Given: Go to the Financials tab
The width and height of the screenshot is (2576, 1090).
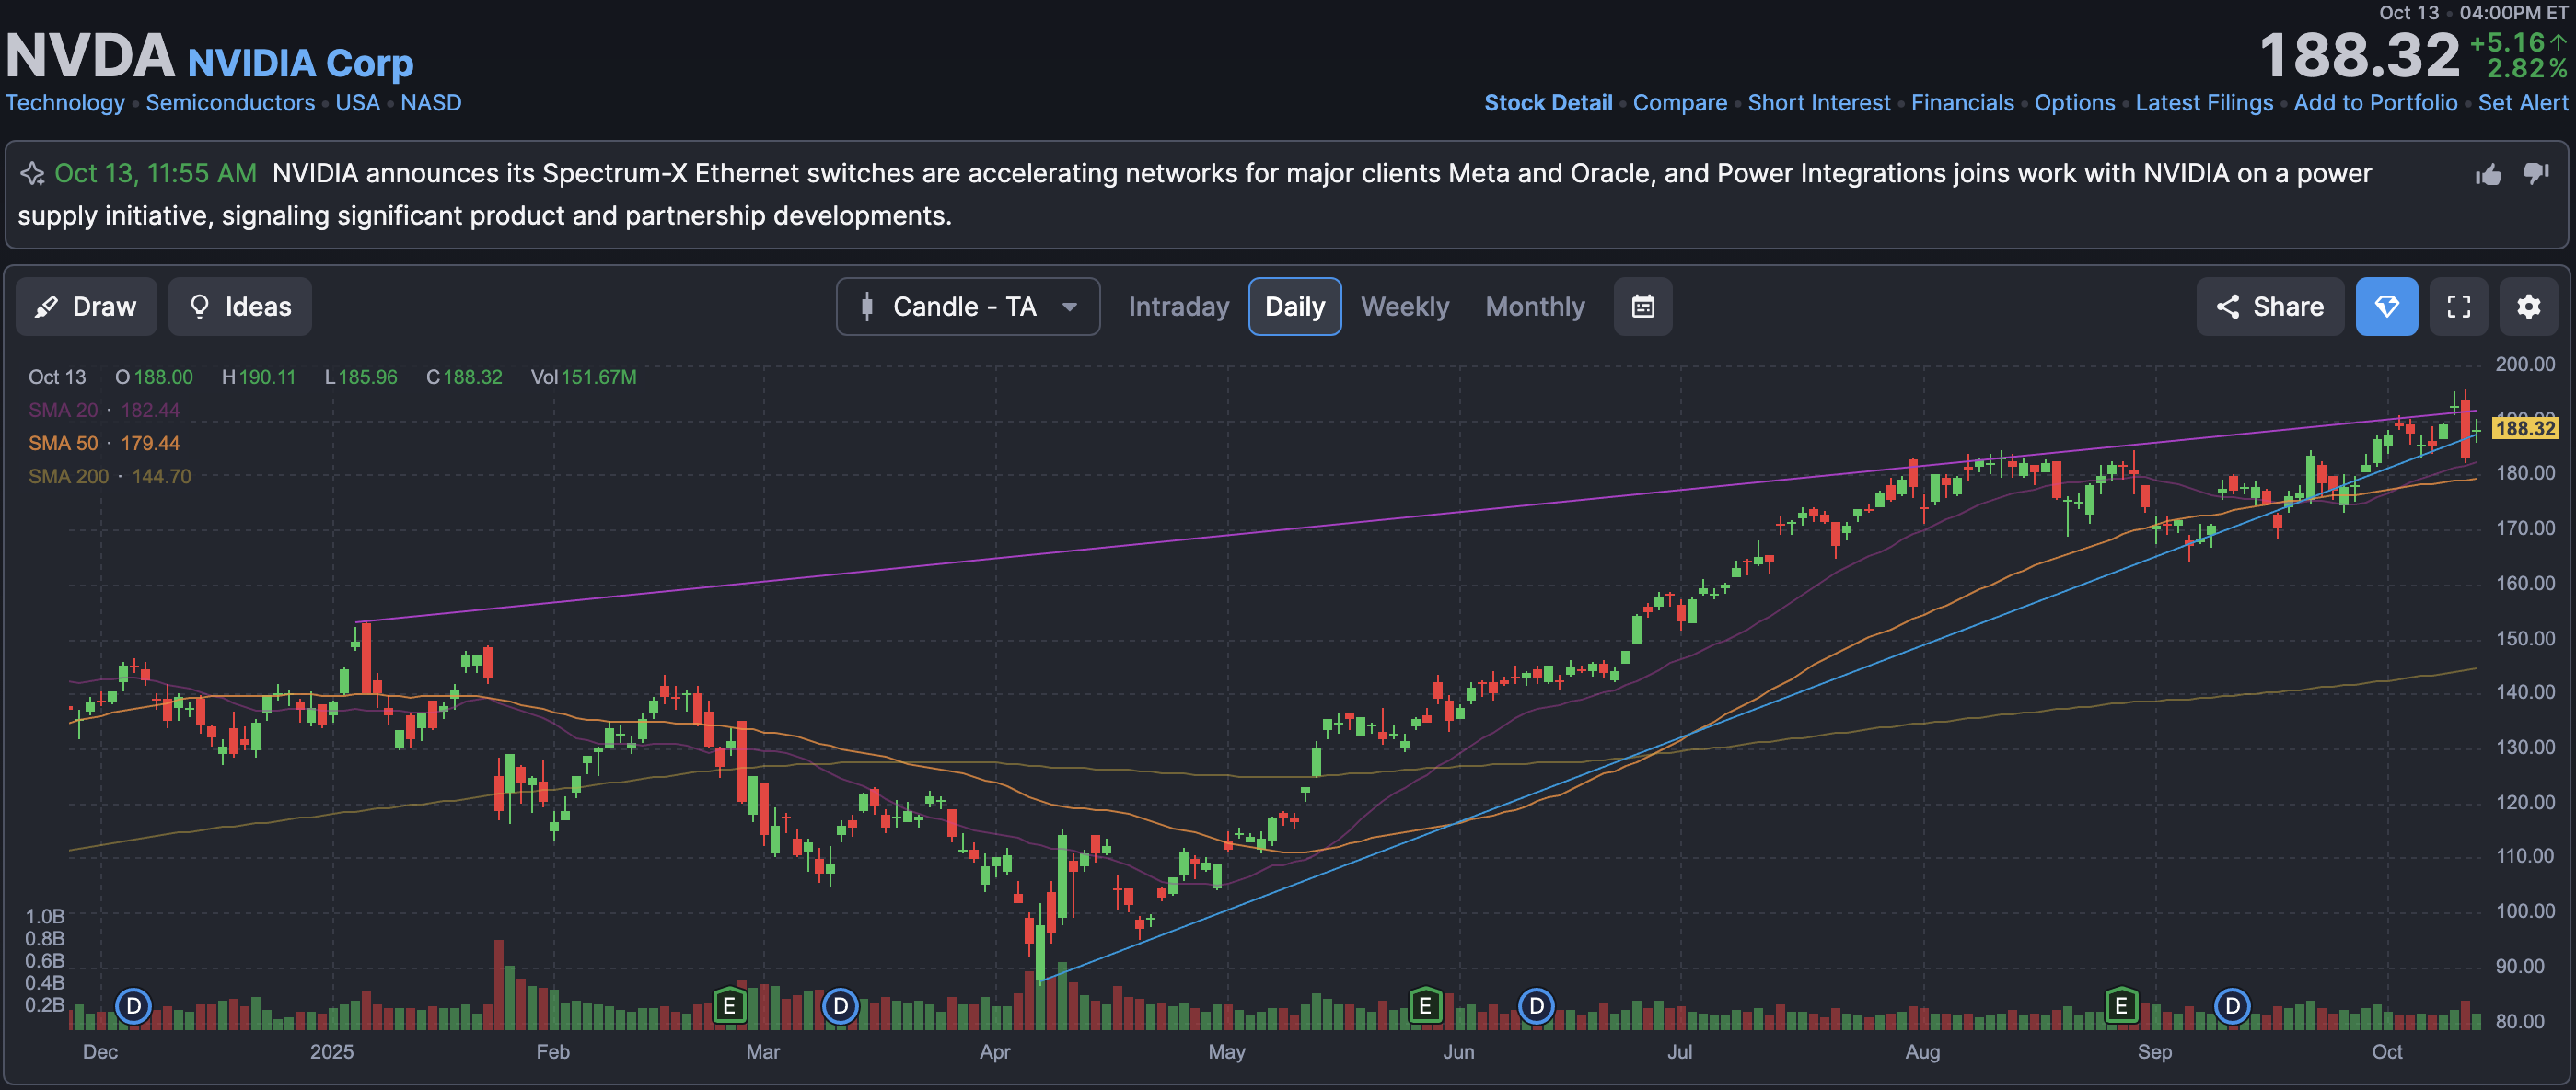Looking at the screenshot, I should (1961, 103).
